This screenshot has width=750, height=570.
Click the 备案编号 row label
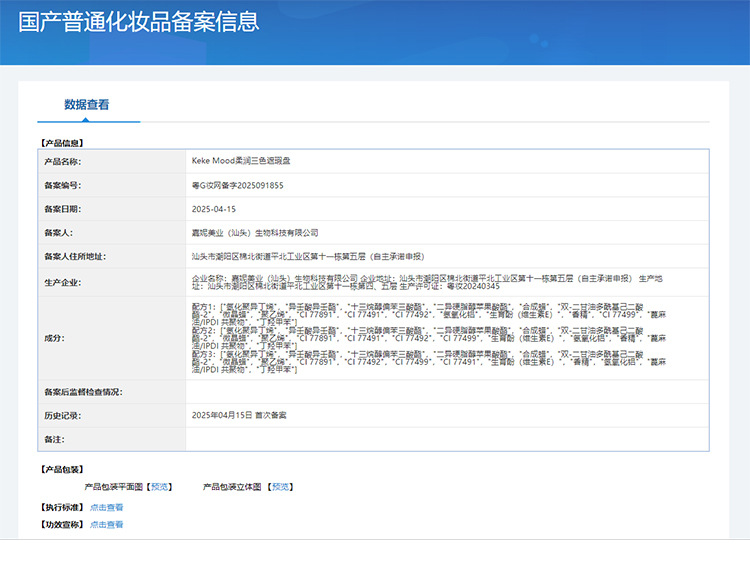(63, 186)
